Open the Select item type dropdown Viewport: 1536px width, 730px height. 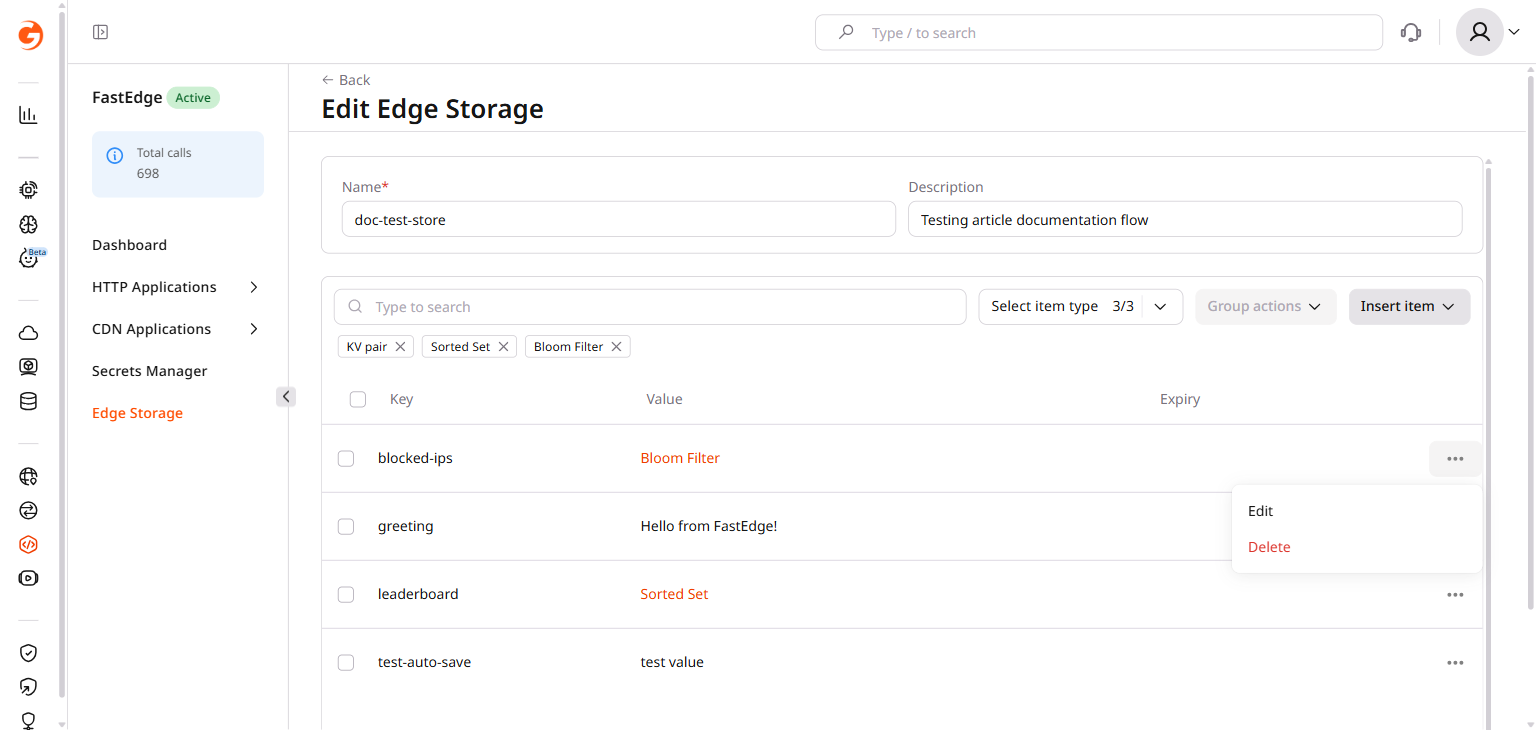tap(1080, 307)
